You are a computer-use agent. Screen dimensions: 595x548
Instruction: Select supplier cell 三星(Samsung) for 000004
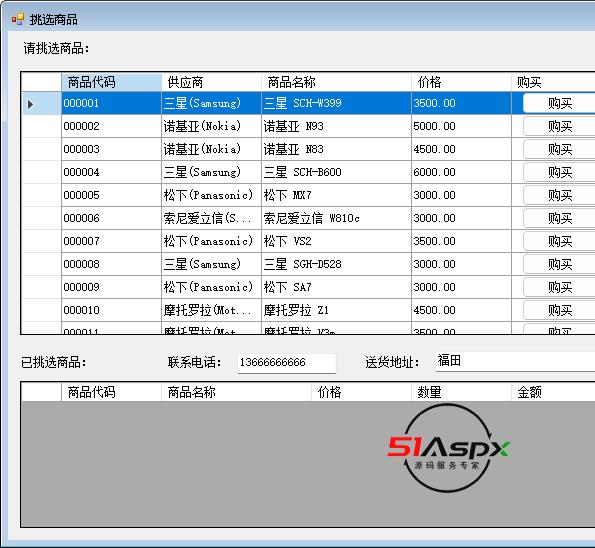pyautogui.click(x=211, y=172)
